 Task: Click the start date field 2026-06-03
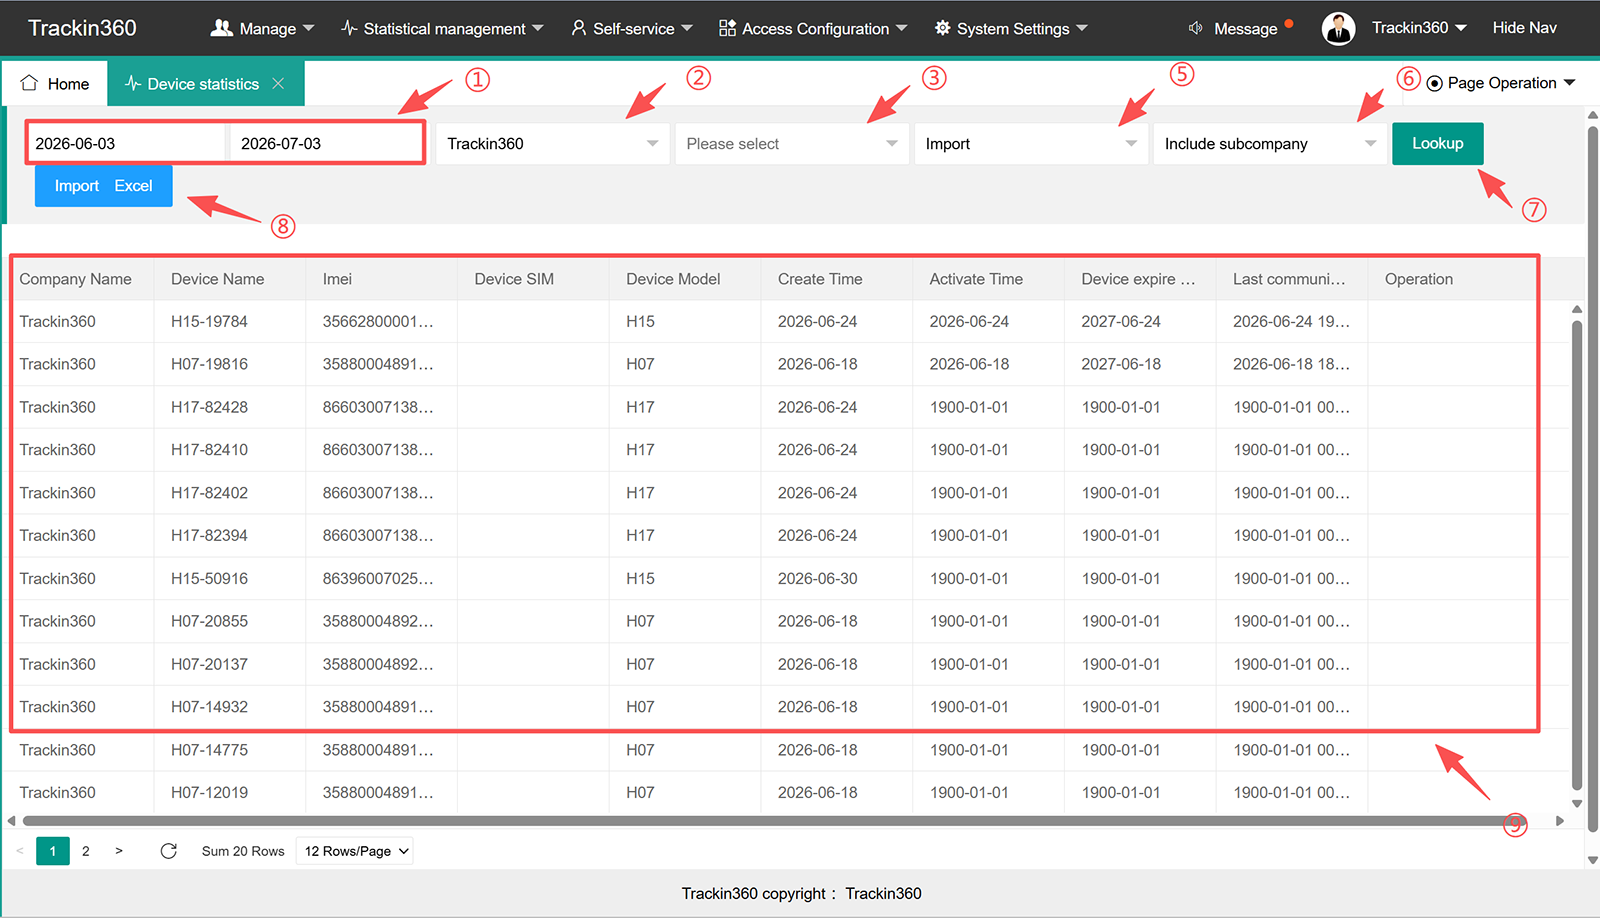click(126, 143)
